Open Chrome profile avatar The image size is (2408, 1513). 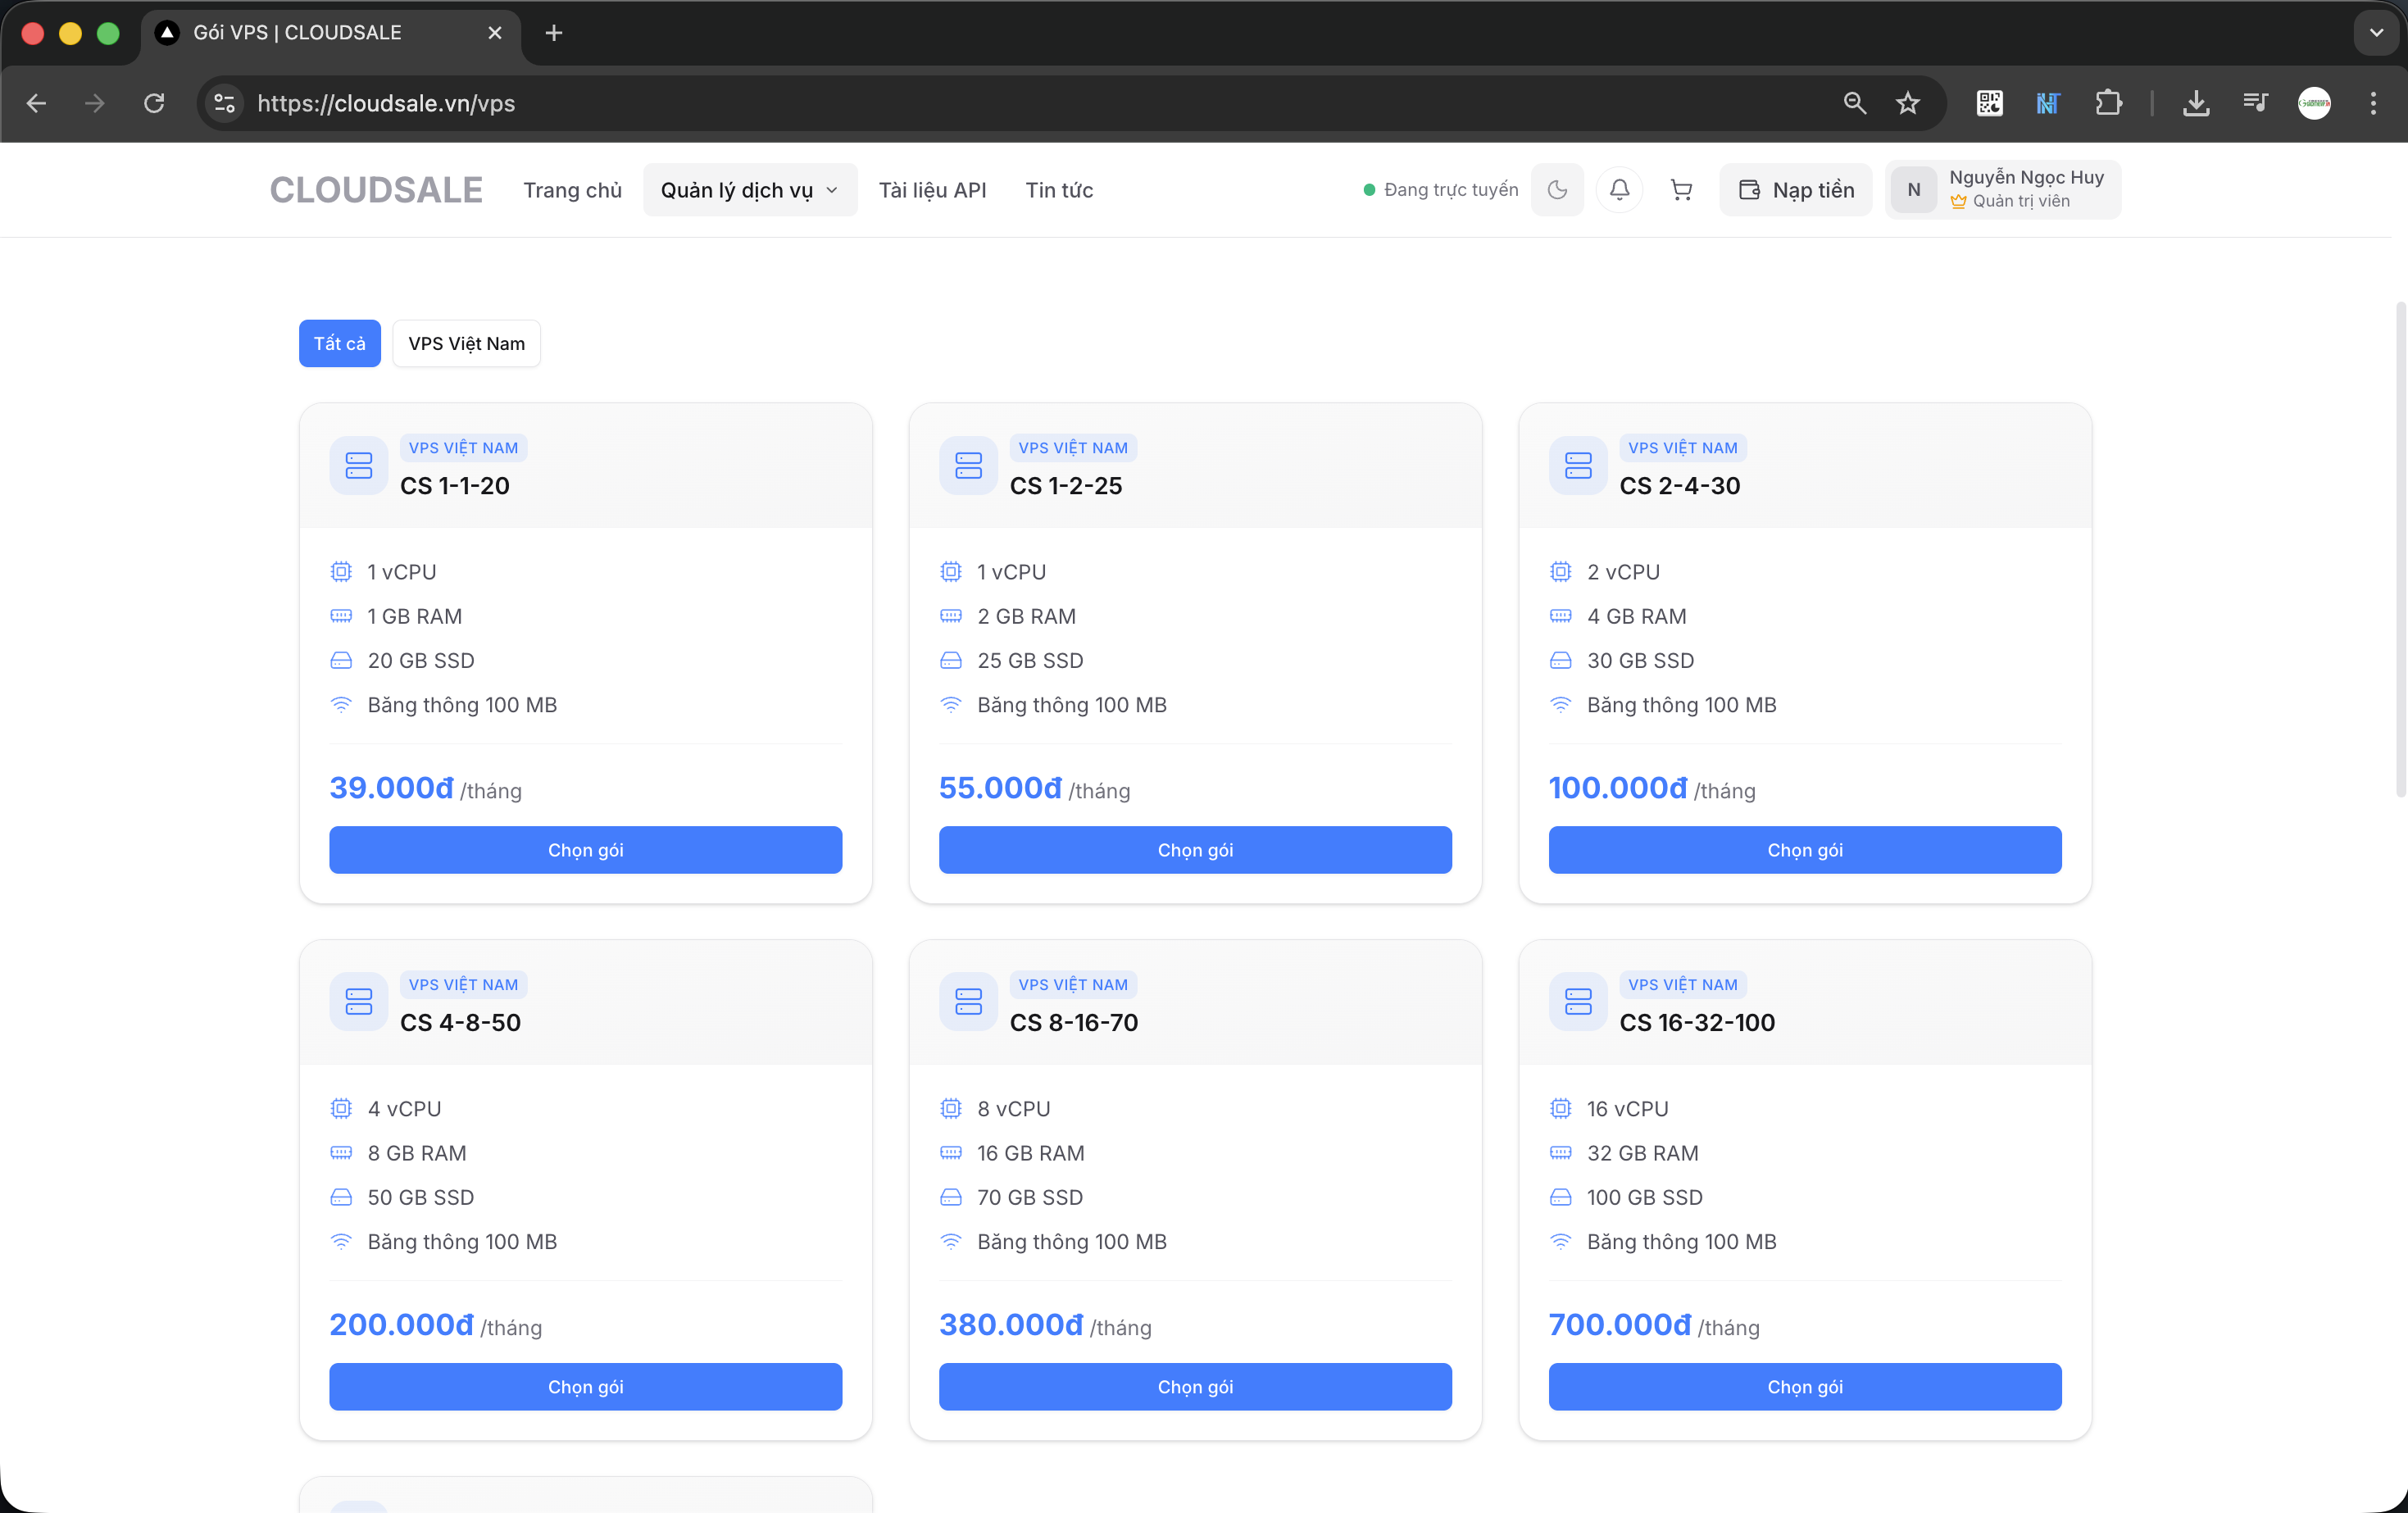tap(2314, 103)
